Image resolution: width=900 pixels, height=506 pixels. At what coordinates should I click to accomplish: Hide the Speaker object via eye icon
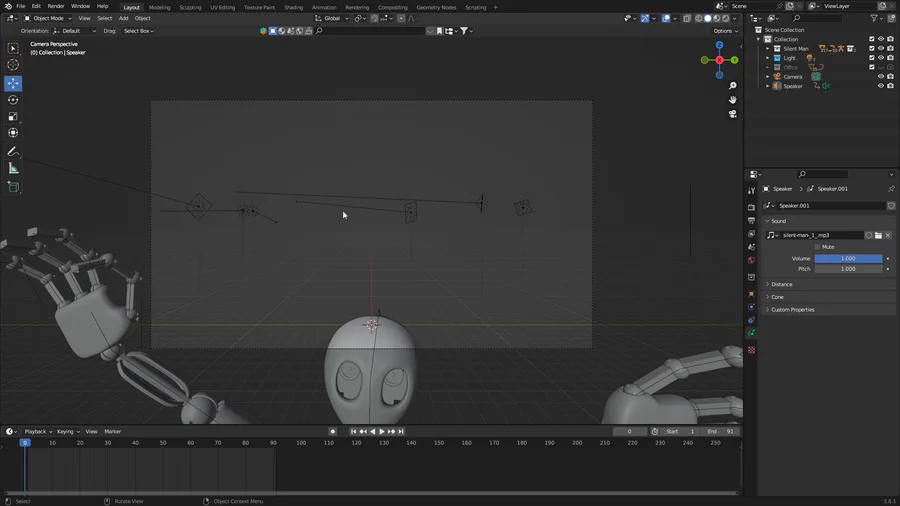[881, 86]
